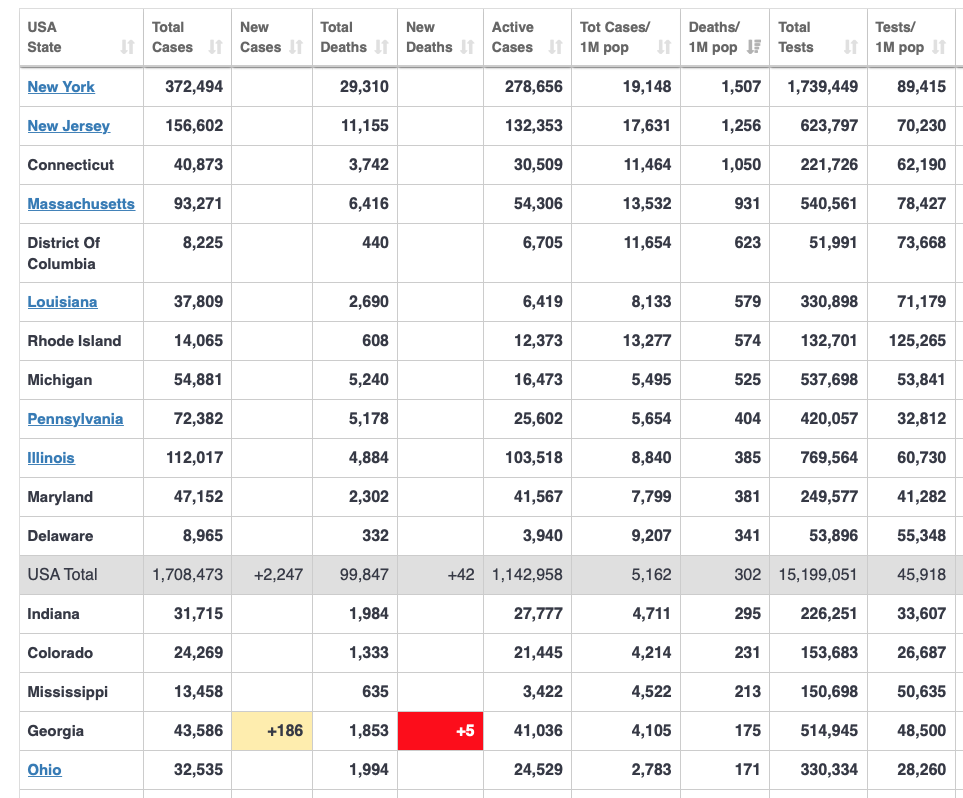This screenshot has height=798, width=963.
Task: Open the Pennsylvania details link
Action: (x=75, y=419)
